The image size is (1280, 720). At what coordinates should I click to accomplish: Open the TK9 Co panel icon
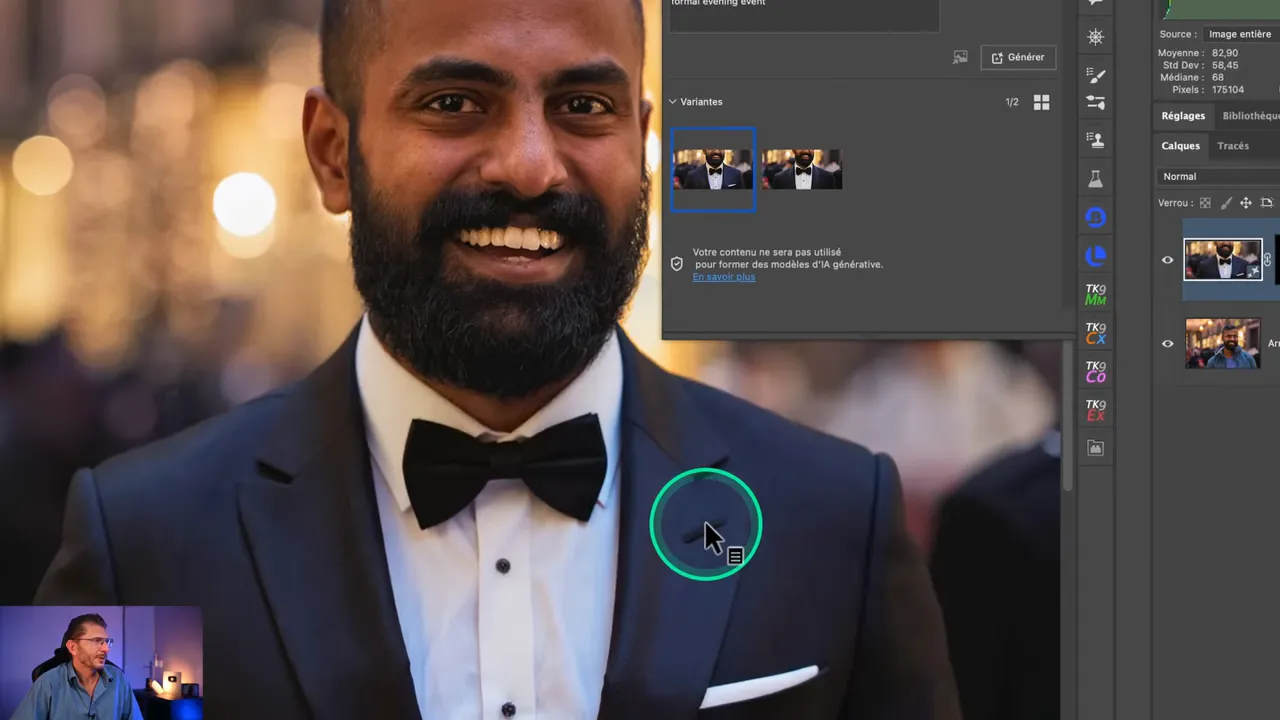pos(1096,372)
